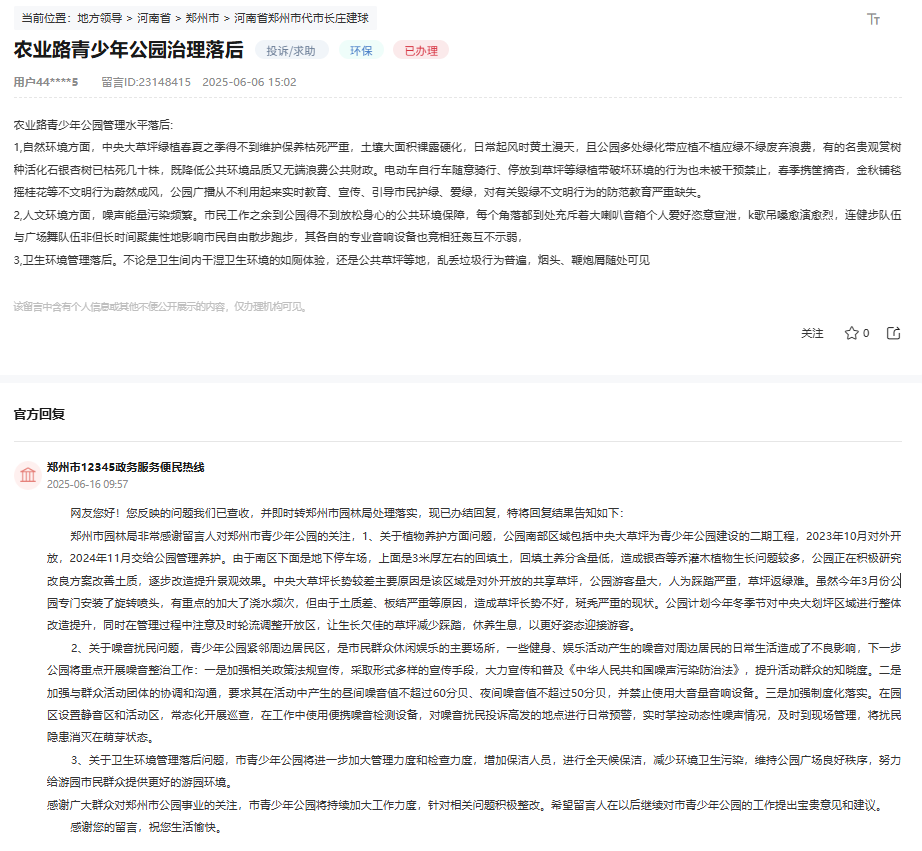
Task: Click reply paragraph 2、关于噪音扰民问题
Action: [474, 693]
